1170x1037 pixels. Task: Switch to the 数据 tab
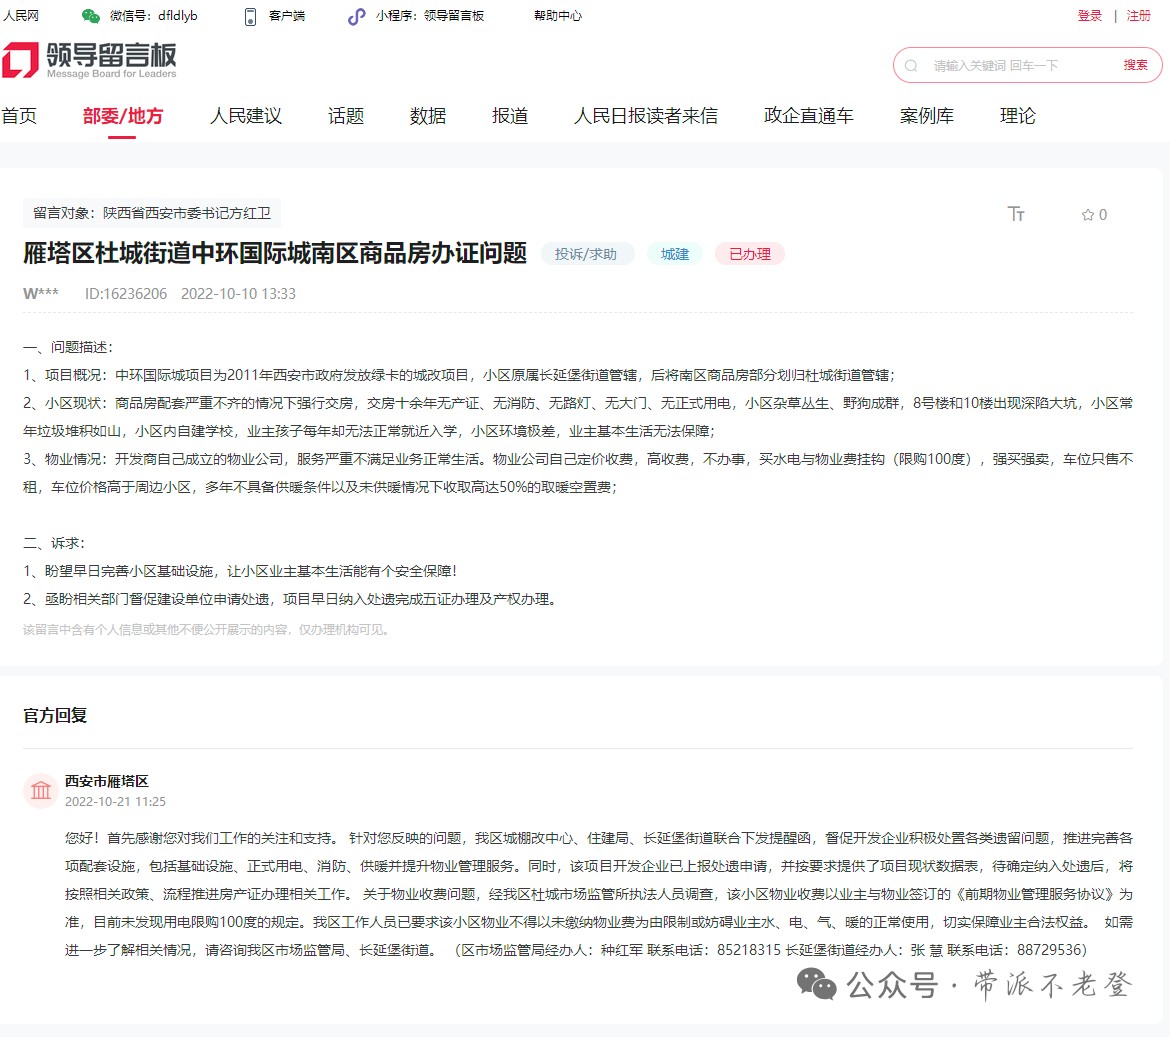pos(428,116)
